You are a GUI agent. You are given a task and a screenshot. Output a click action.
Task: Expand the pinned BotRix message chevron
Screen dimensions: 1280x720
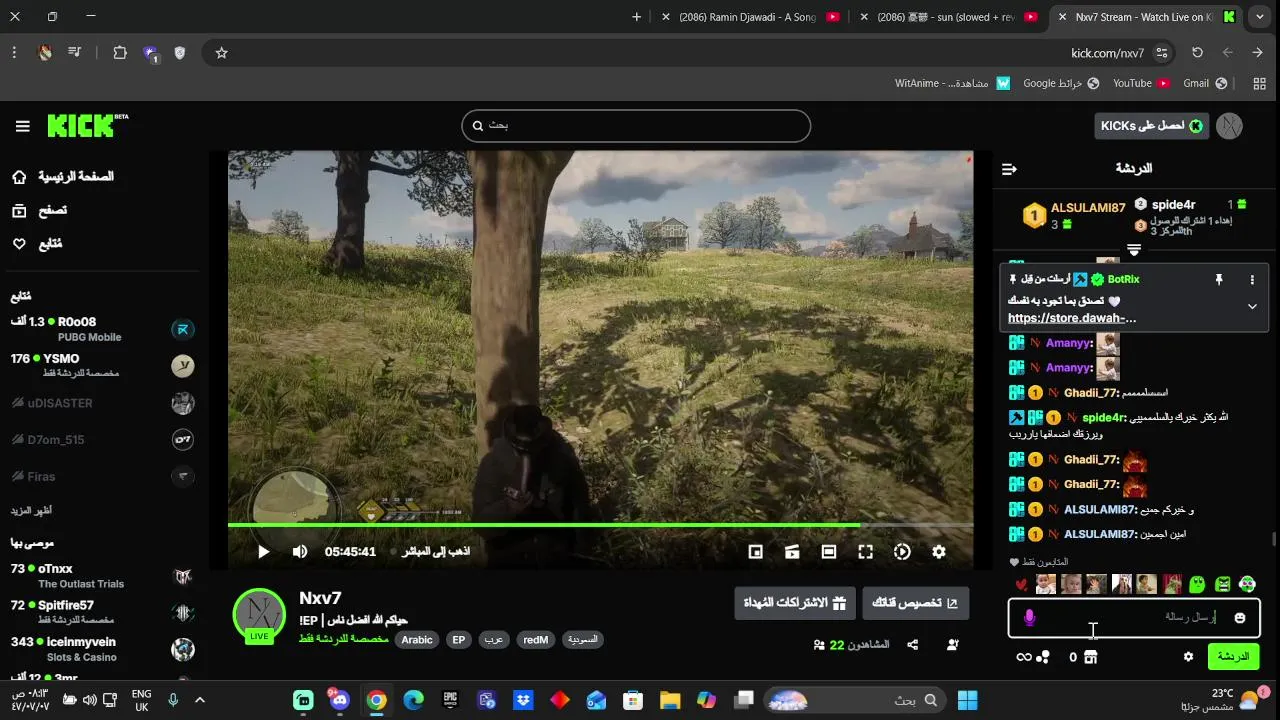click(1252, 307)
